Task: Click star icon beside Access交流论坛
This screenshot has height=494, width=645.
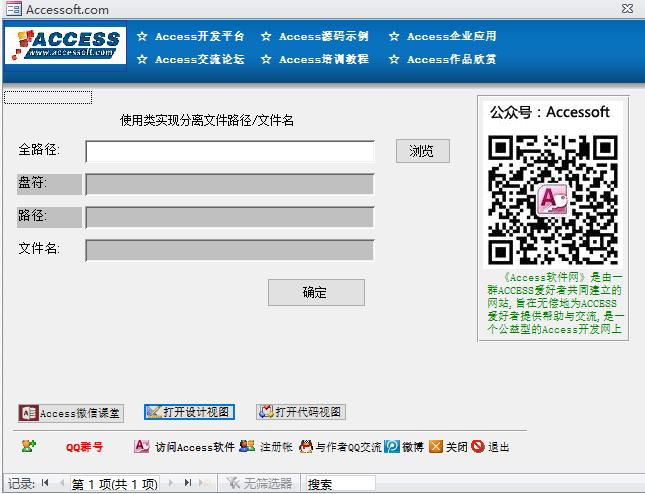Action: [142, 59]
